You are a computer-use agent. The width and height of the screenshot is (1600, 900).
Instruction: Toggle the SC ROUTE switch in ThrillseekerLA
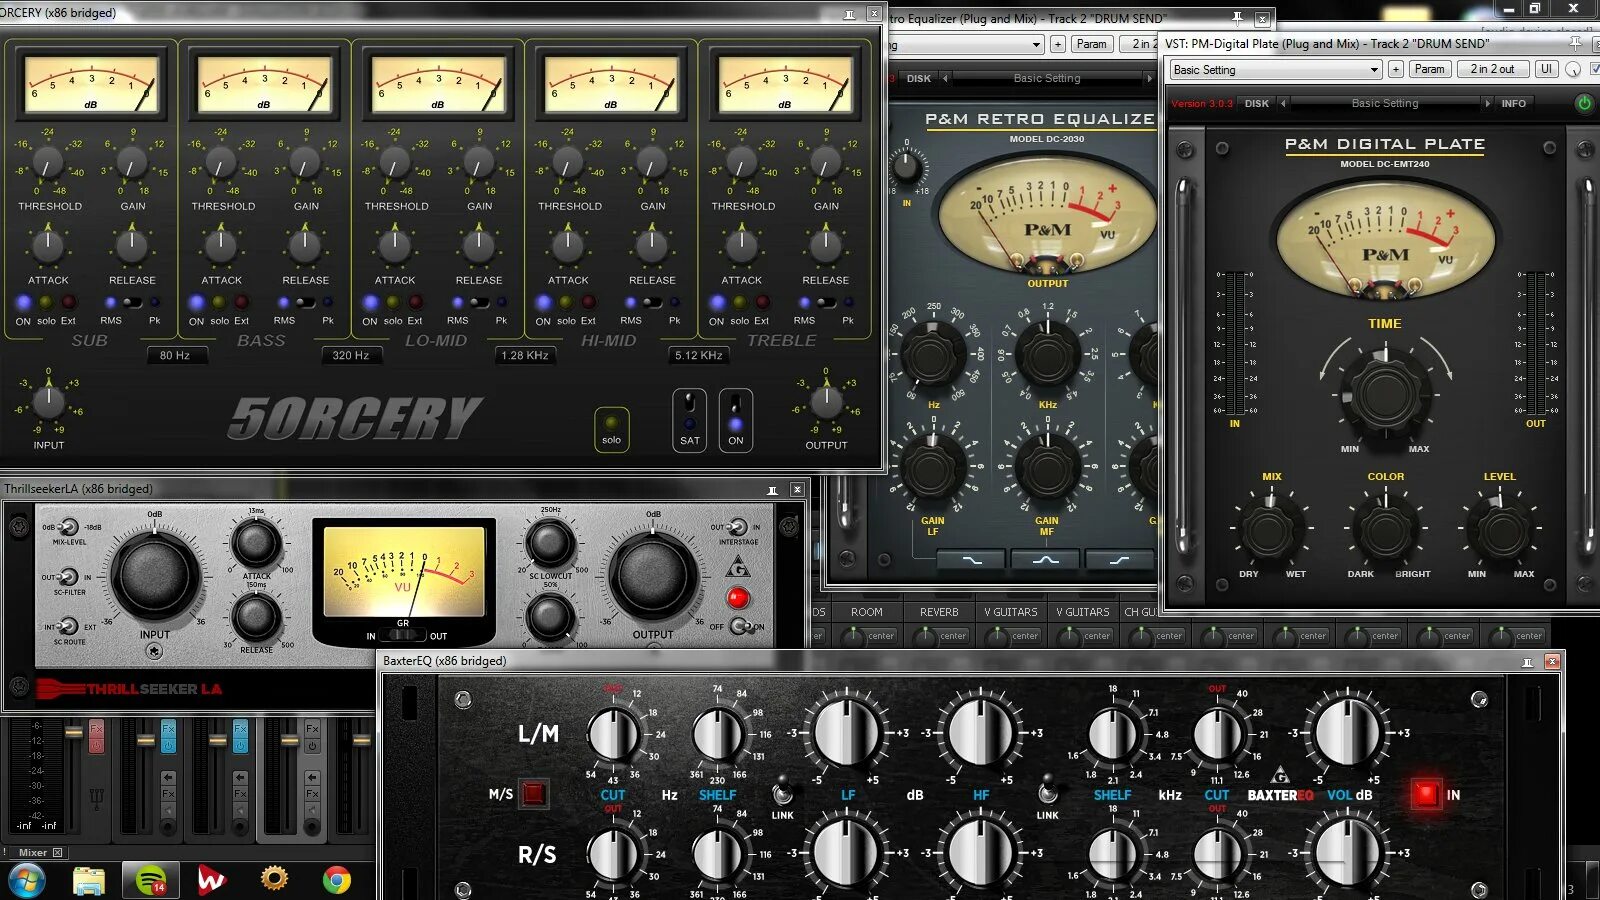(68, 627)
